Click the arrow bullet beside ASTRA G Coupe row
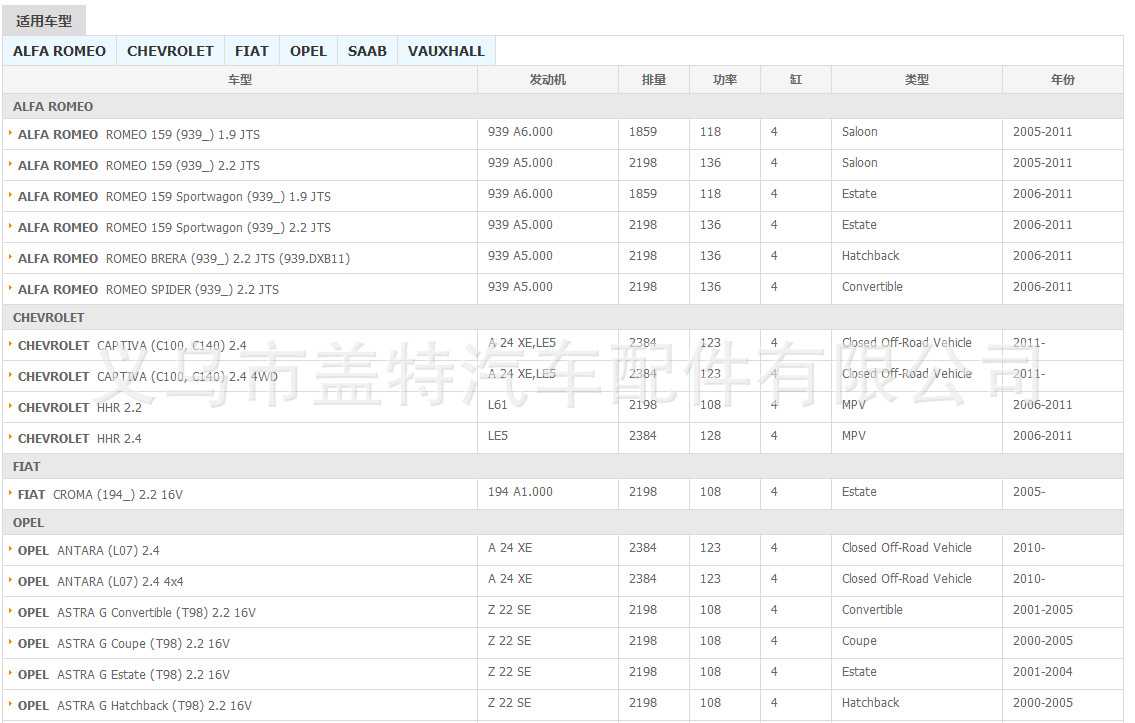 [10, 642]
